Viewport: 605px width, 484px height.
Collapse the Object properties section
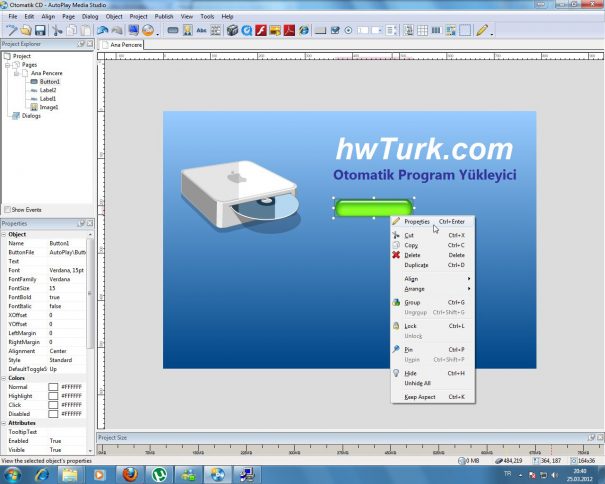[x=4, y=234]
